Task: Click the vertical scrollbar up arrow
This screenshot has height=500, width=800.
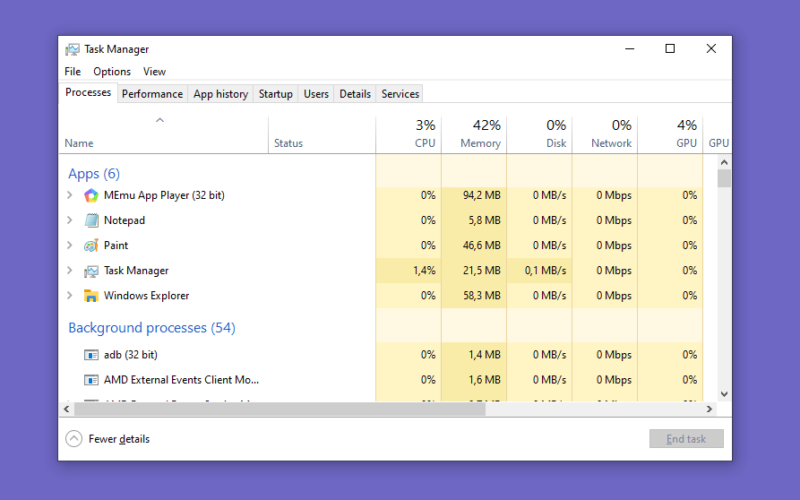Action: tap(724, 162)
